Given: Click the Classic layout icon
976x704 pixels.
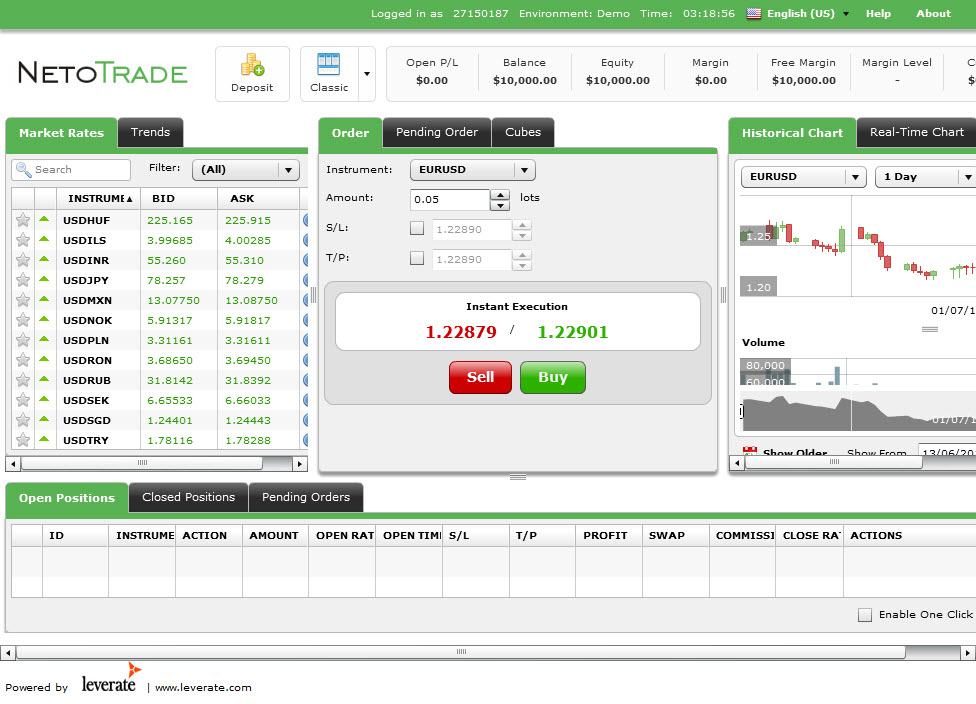Looking at the screenshot, I should [x=329, y=65].
